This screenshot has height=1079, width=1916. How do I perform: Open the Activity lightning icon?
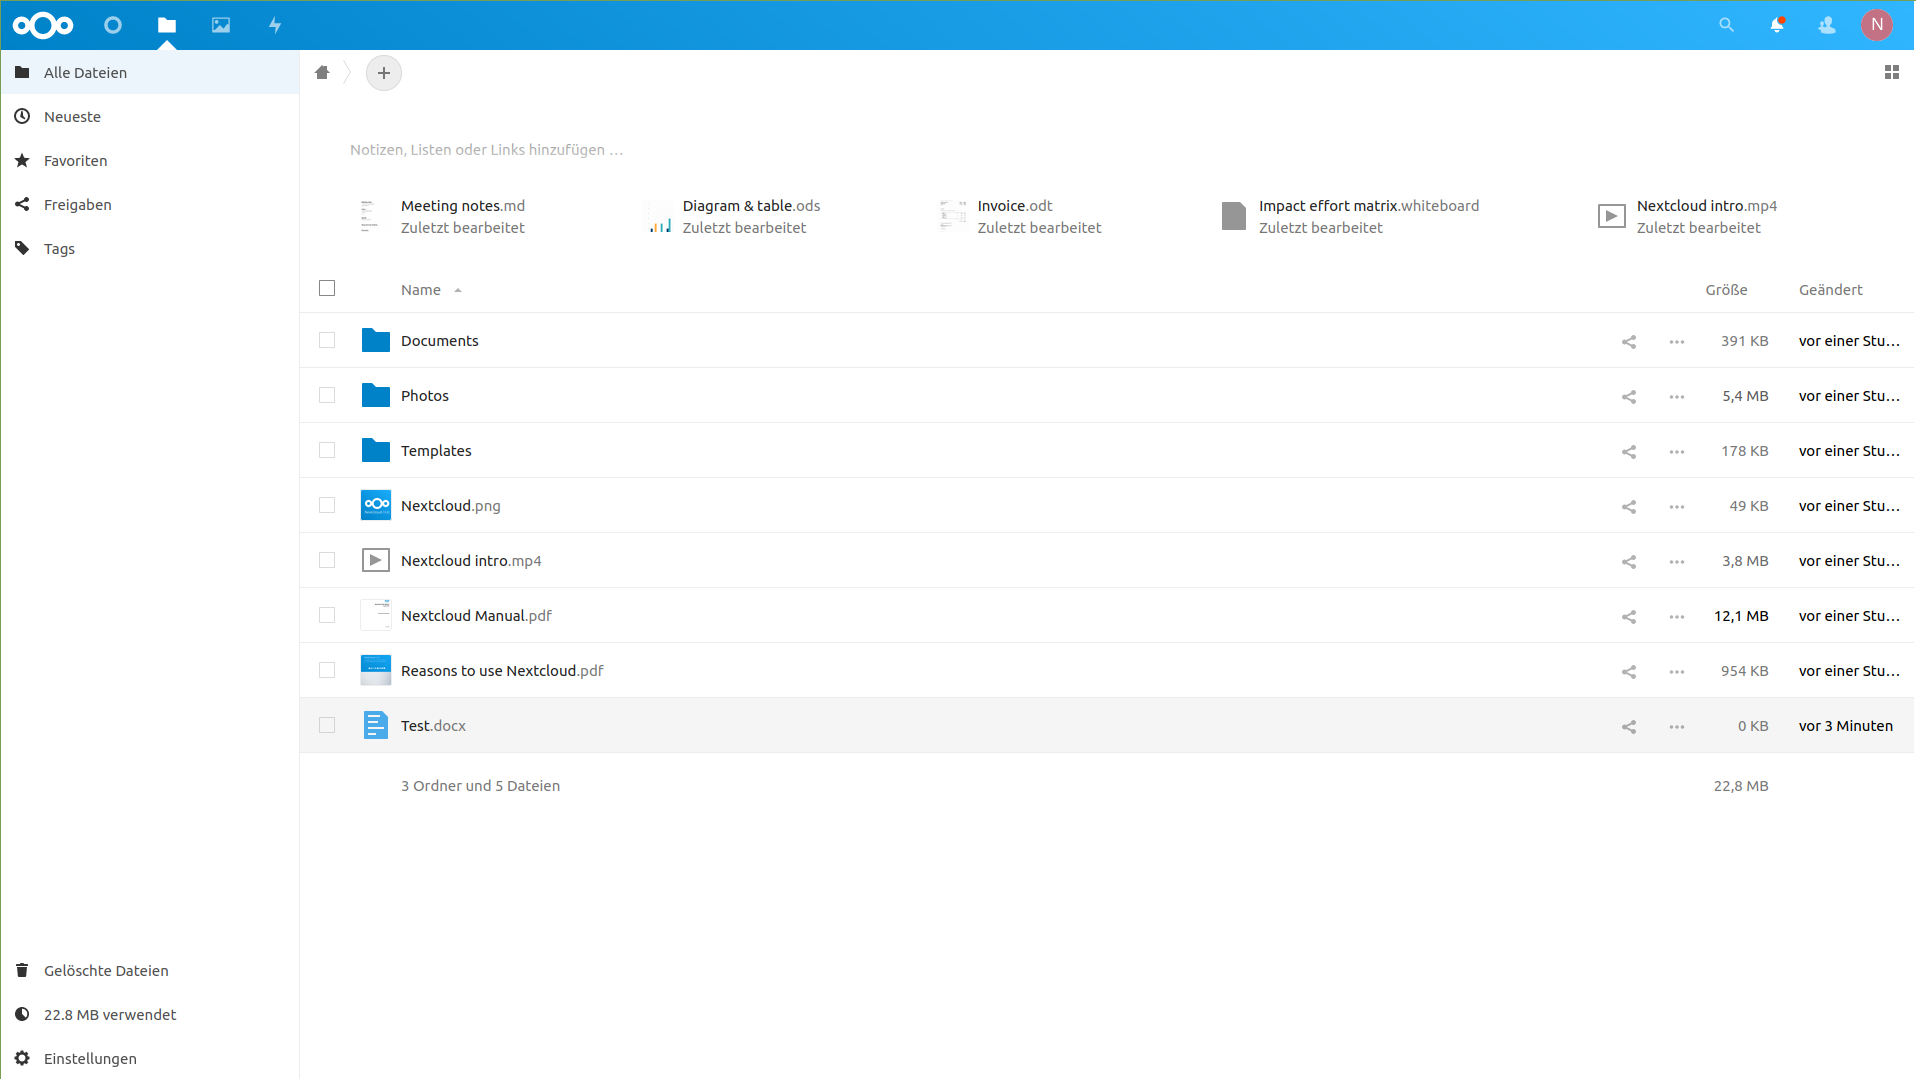[x=275, y=25]
